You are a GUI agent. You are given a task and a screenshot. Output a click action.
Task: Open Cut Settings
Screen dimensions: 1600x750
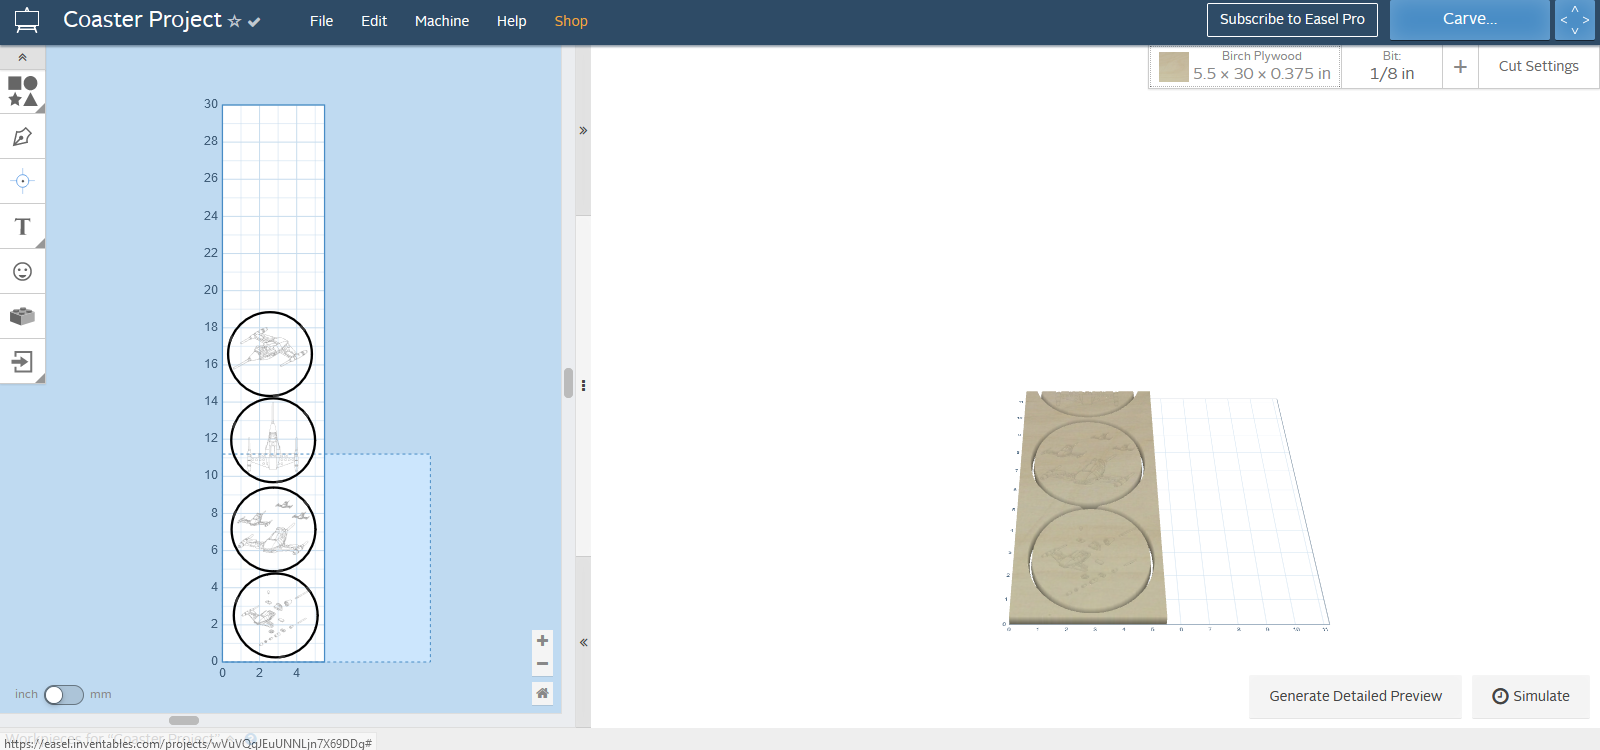pos(1538,66)
